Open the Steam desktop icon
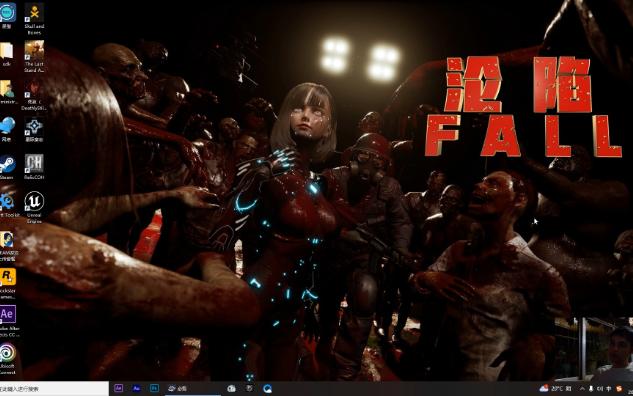Image resolution: width=633 pixels, height=396 pixels. (7, 168)
